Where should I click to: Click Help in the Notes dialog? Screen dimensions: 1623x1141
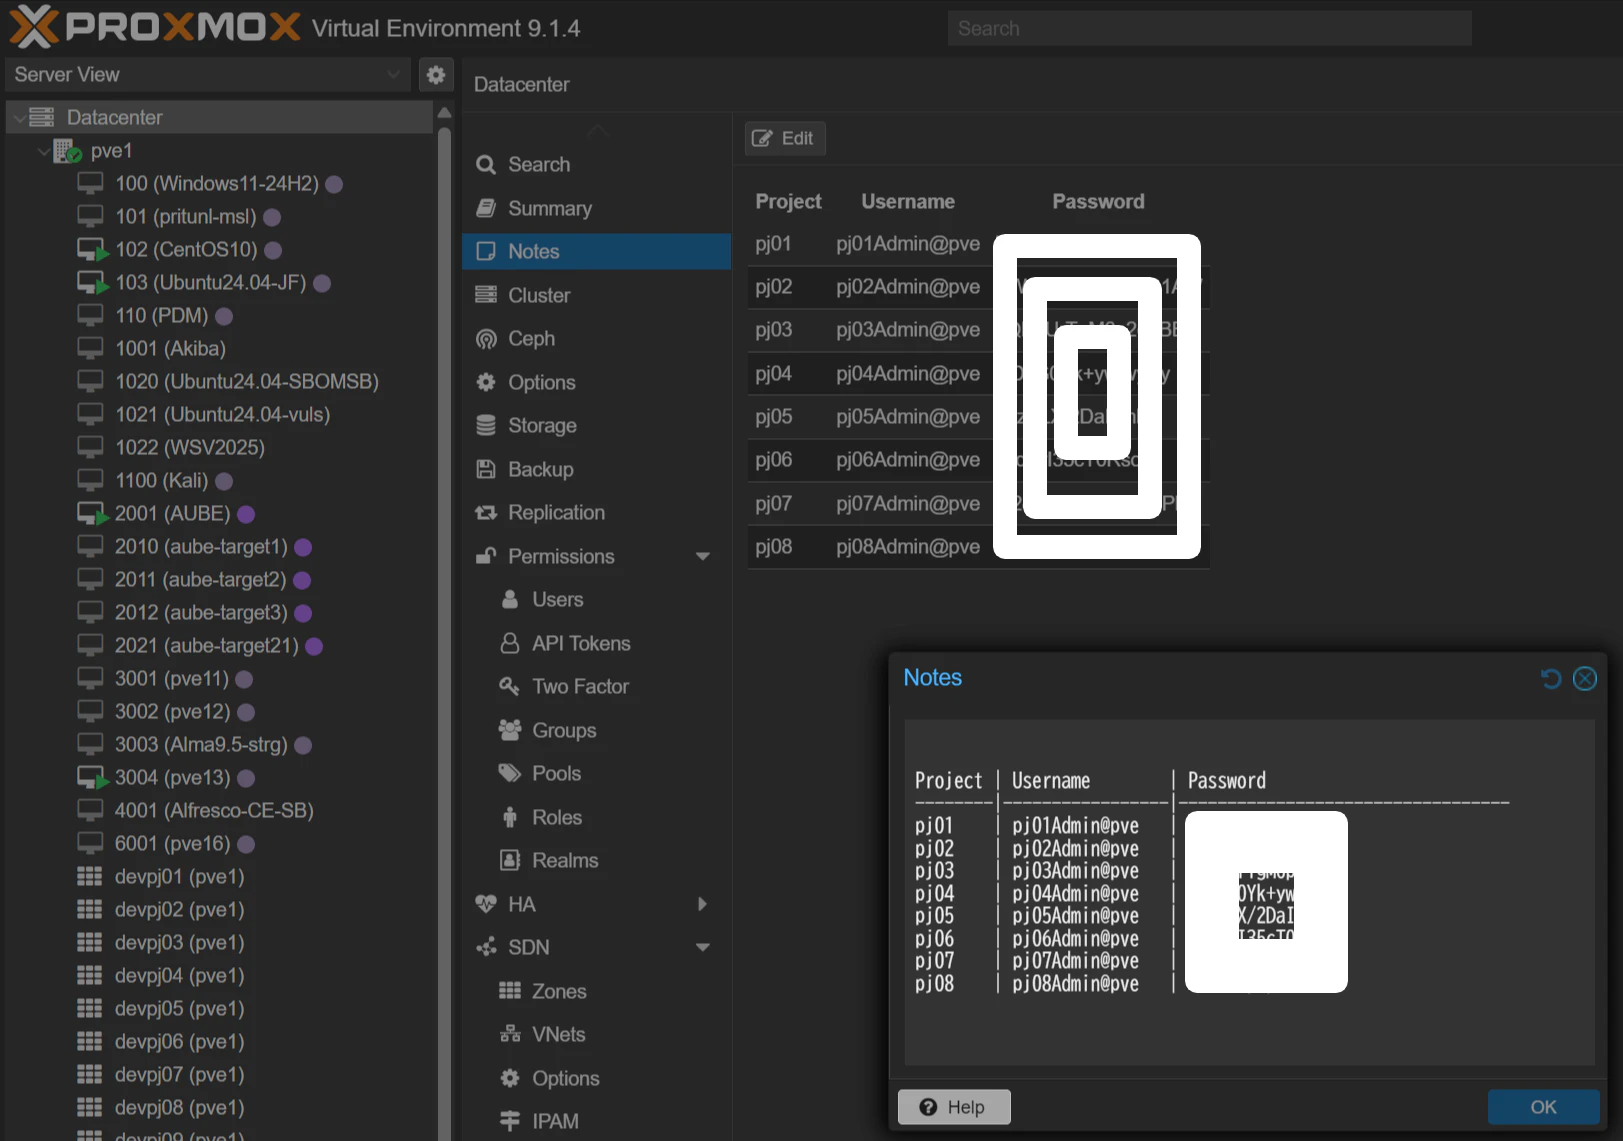click(x=954, y=1107)
